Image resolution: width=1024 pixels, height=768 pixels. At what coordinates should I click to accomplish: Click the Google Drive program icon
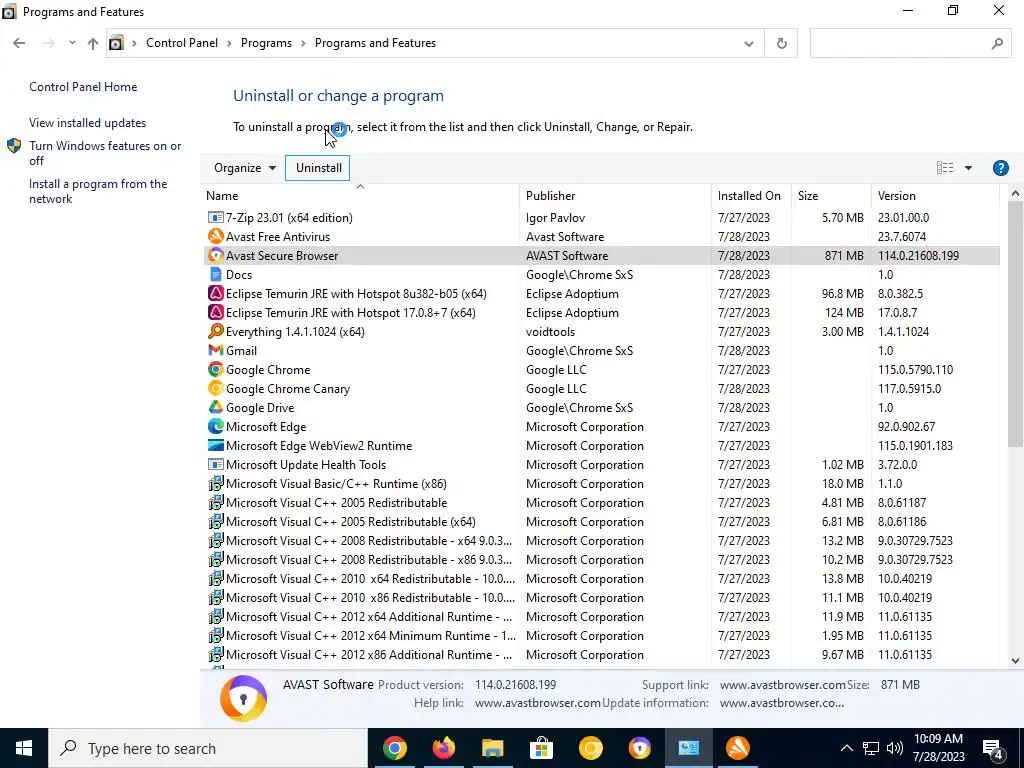click(x=215, y=408)
